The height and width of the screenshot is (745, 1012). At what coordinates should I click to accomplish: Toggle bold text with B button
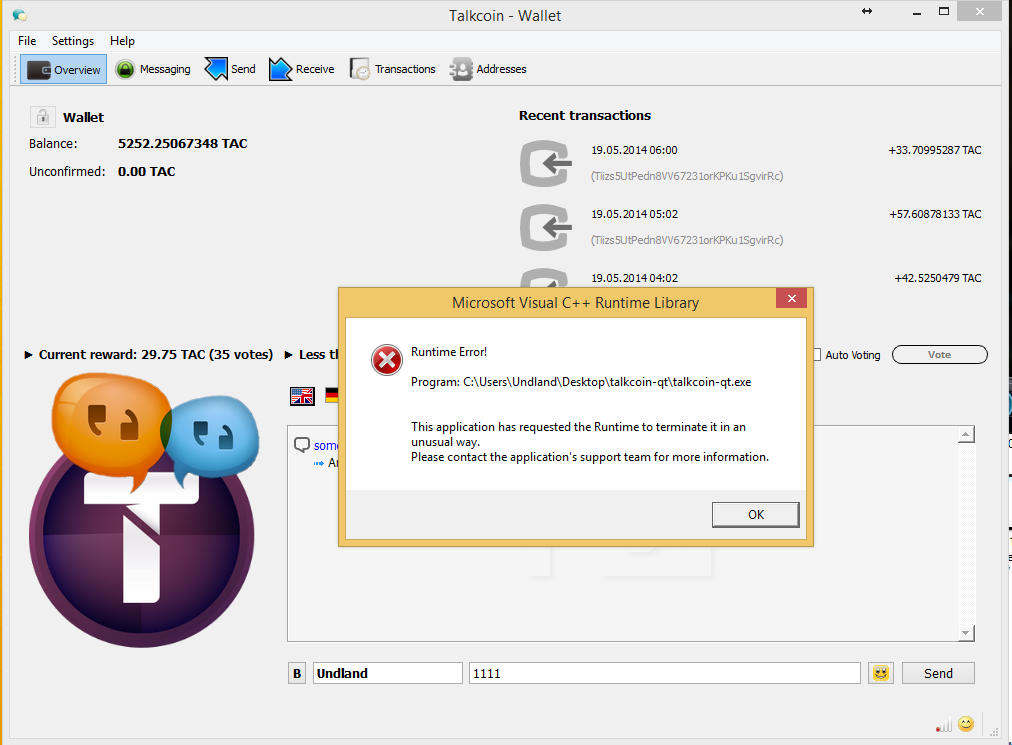[297, 673]
